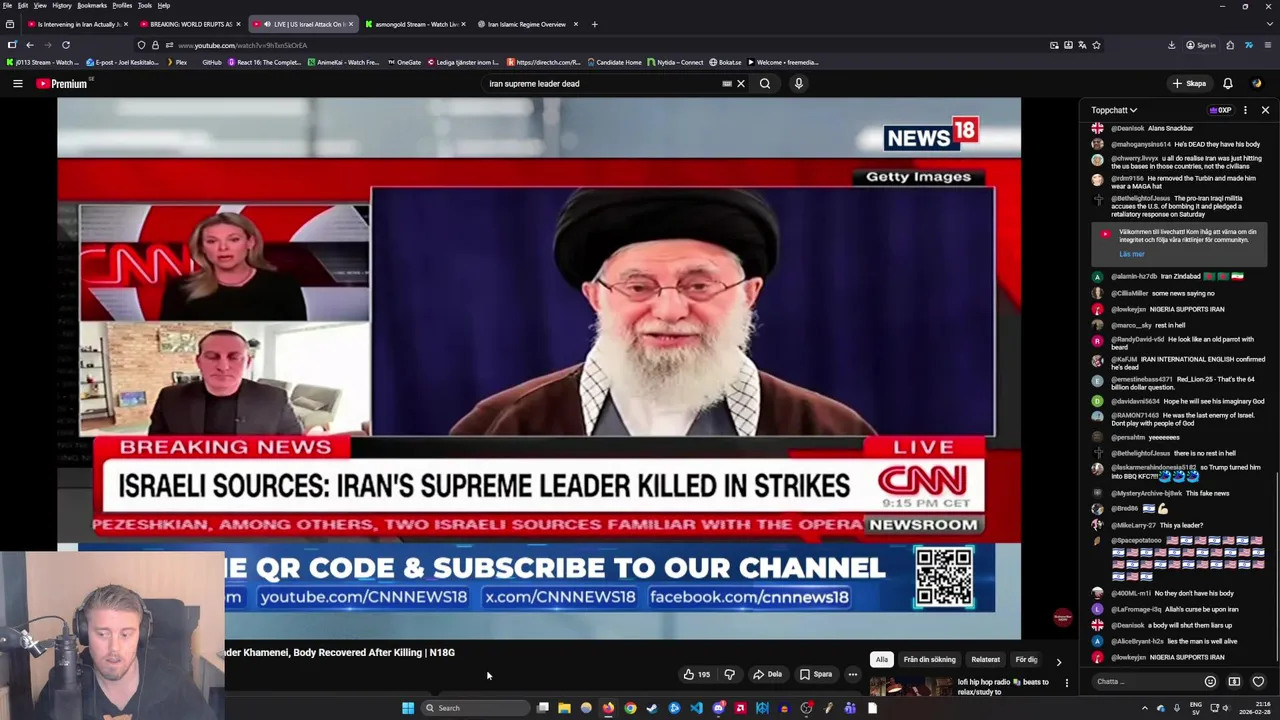Click the Dela share button
Screen dimensions: 1280x720
coord(767,674)
